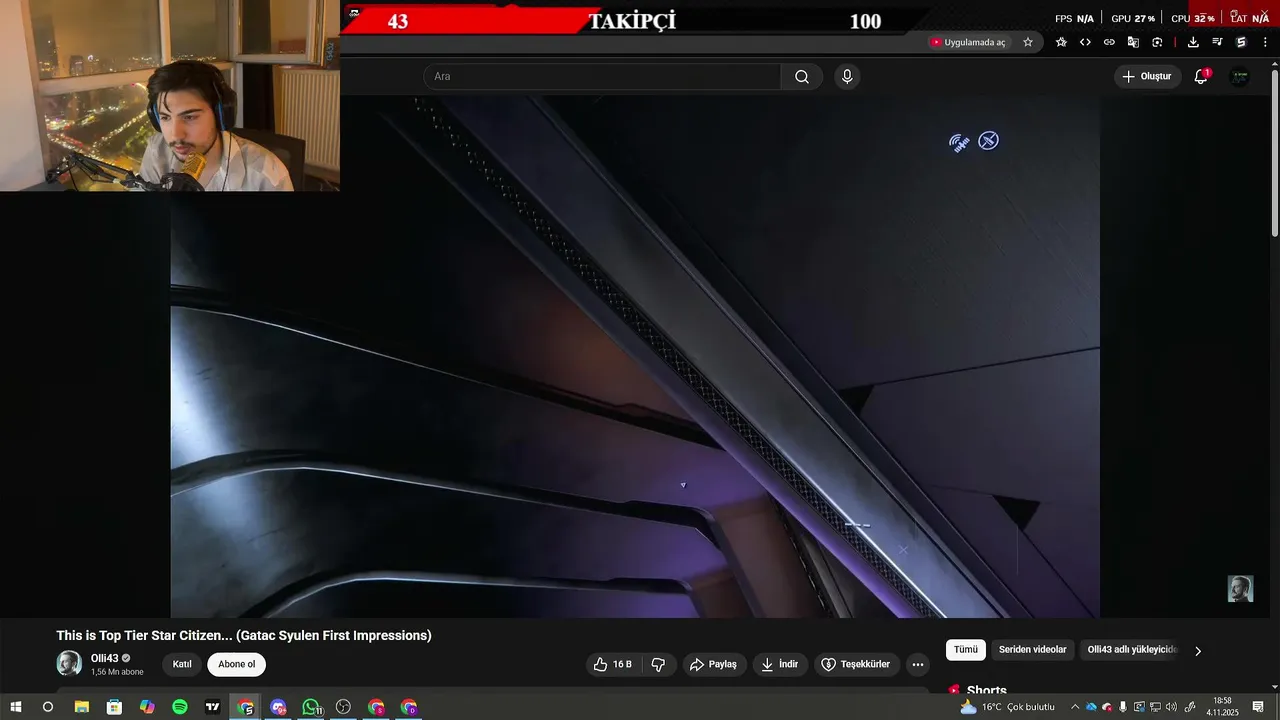Open the media controls playlist icon

1217,42
